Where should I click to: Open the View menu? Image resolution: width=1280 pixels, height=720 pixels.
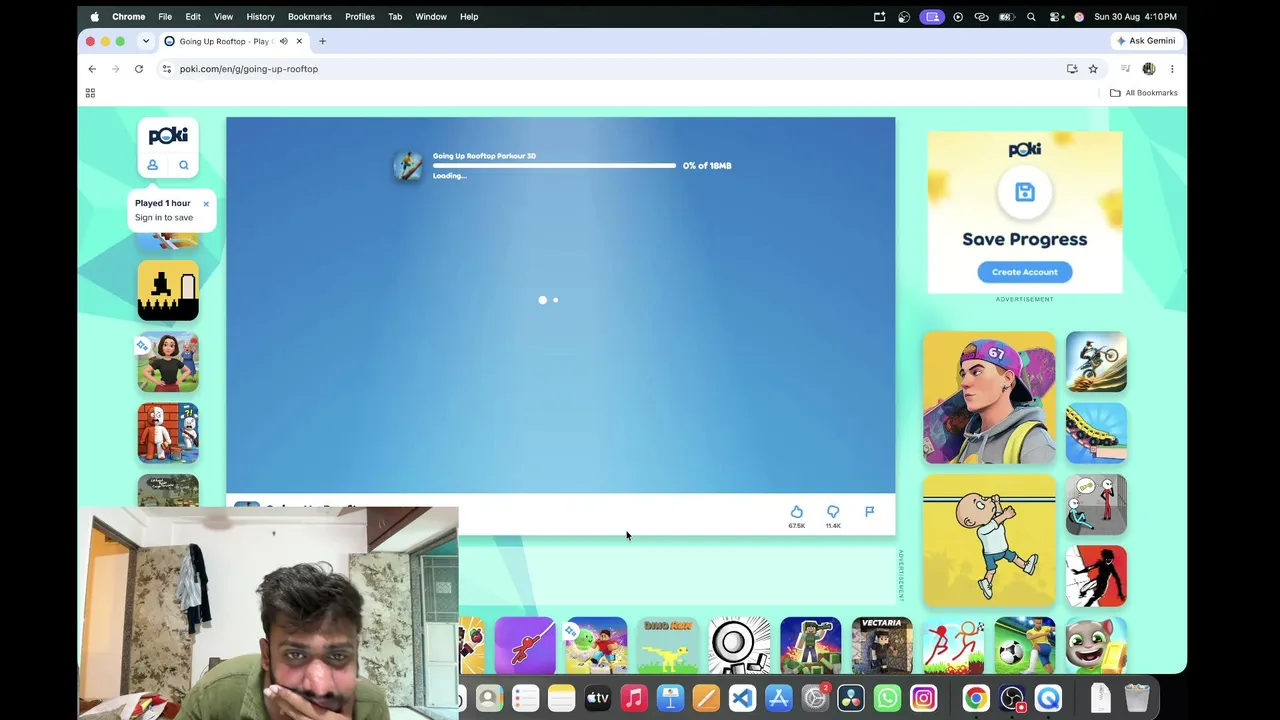[x=223, y=16]
